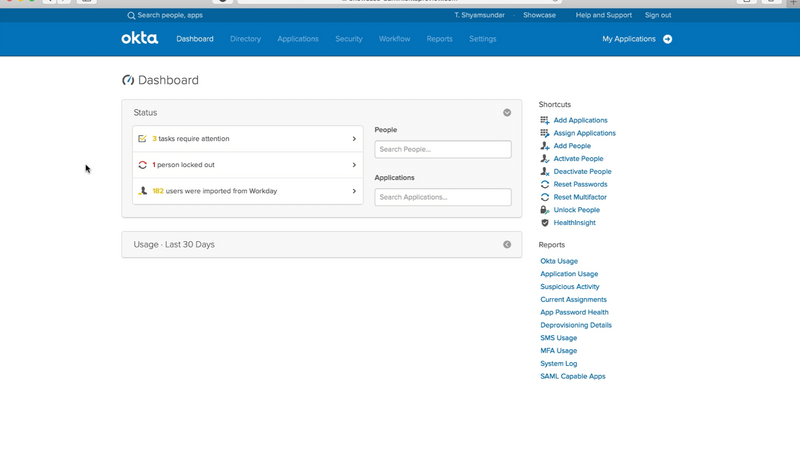
Task: Open the Suspicious Activity report
Action: coord(570,287)
